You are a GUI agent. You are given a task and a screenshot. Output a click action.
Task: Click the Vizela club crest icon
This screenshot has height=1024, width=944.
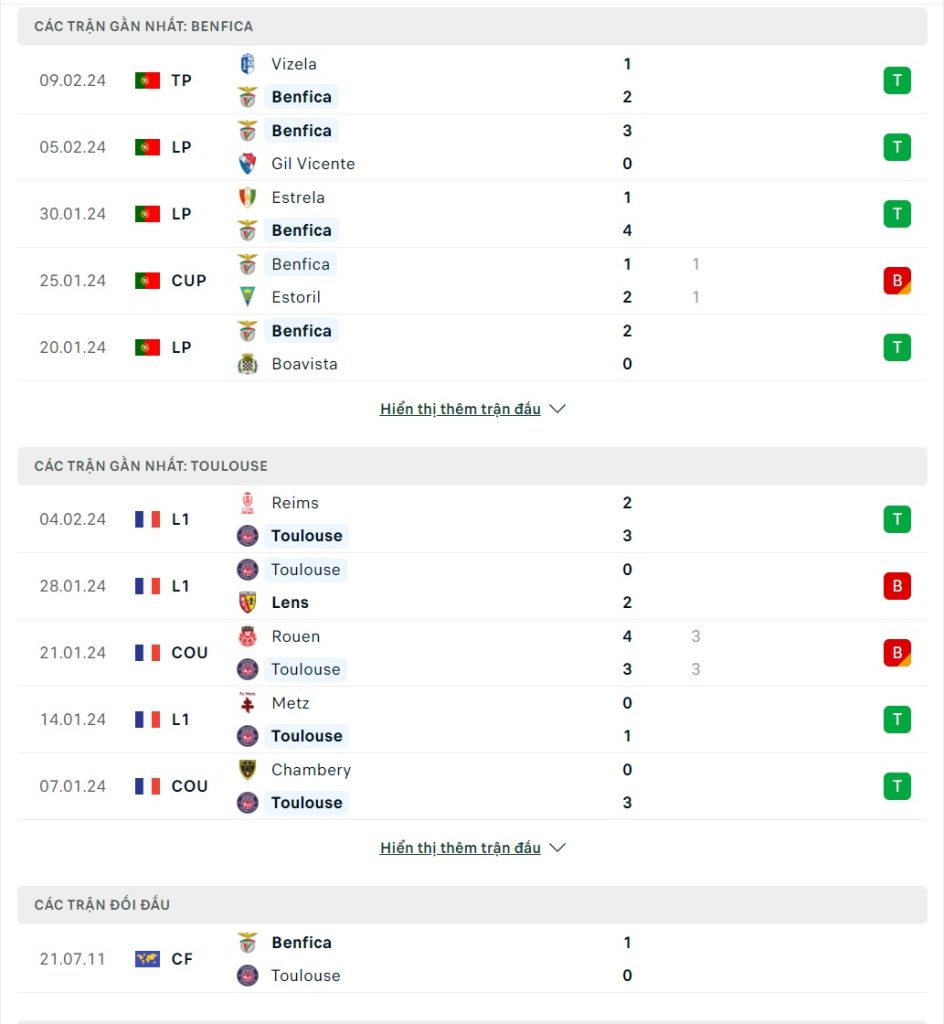point(247,64)
